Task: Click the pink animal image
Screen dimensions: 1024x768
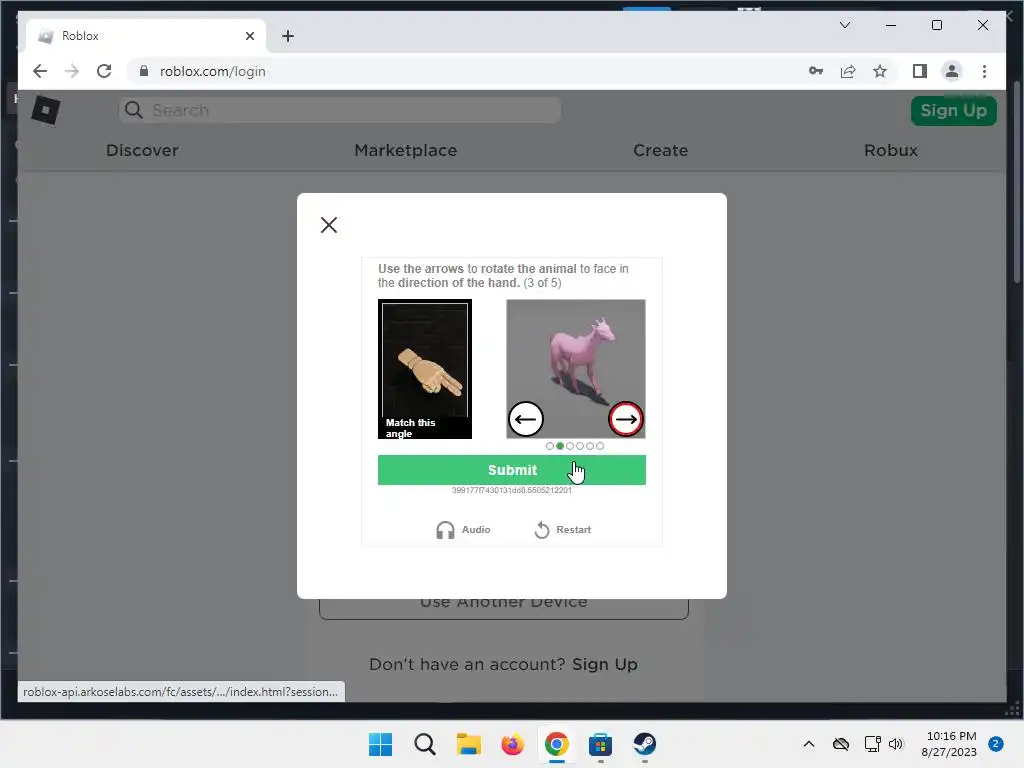Action: coord(576,369)
